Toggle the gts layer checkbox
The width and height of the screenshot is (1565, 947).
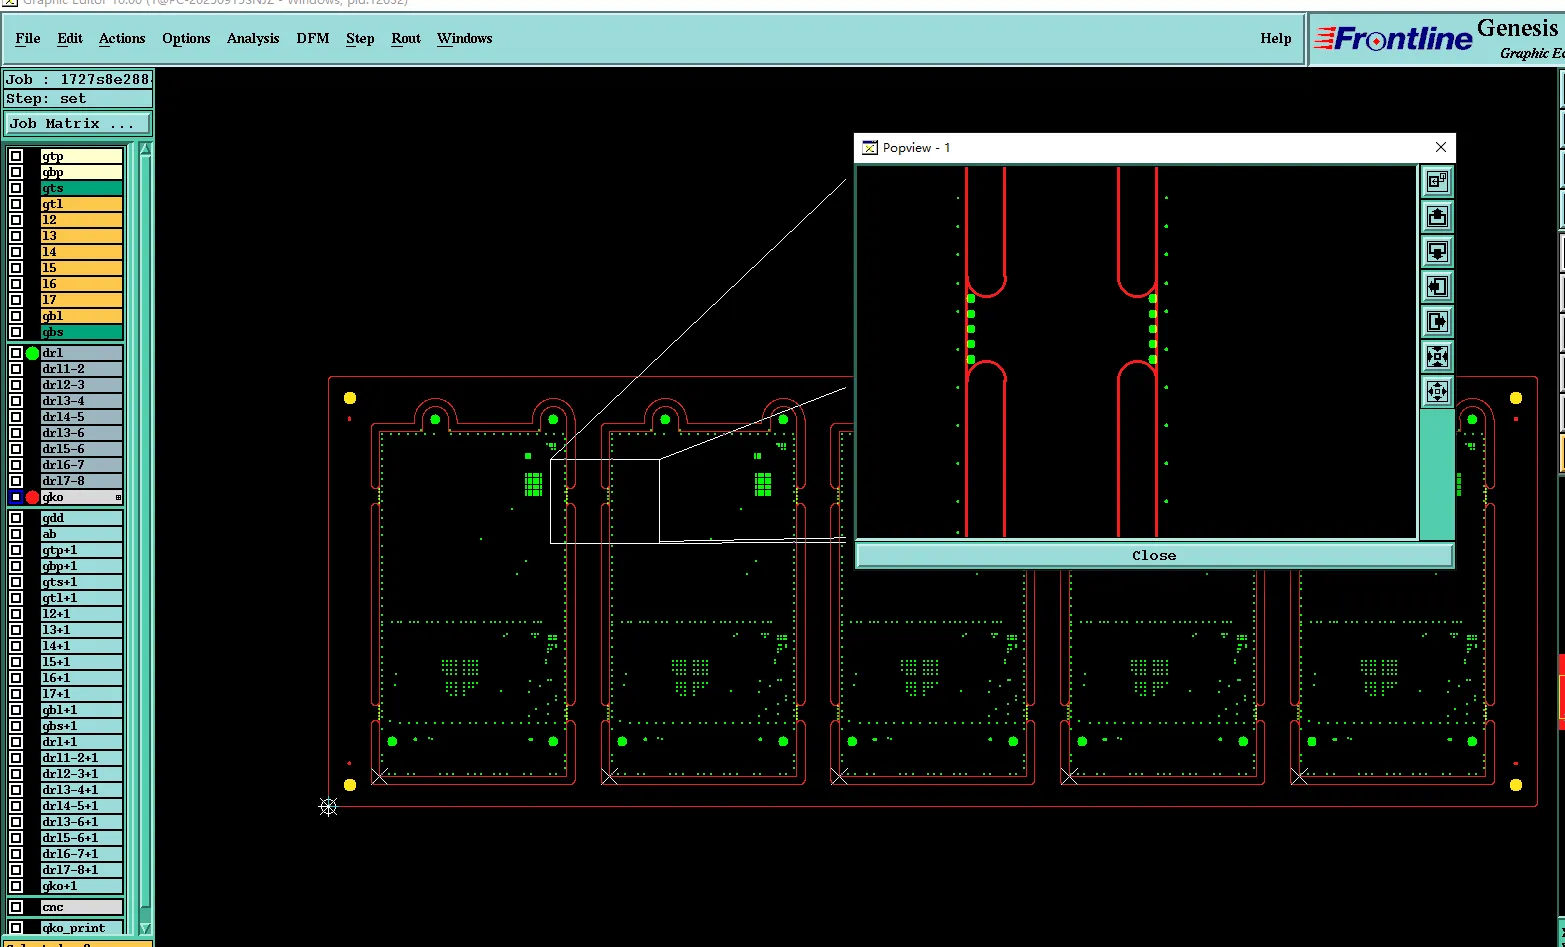(x=16, y=188)
